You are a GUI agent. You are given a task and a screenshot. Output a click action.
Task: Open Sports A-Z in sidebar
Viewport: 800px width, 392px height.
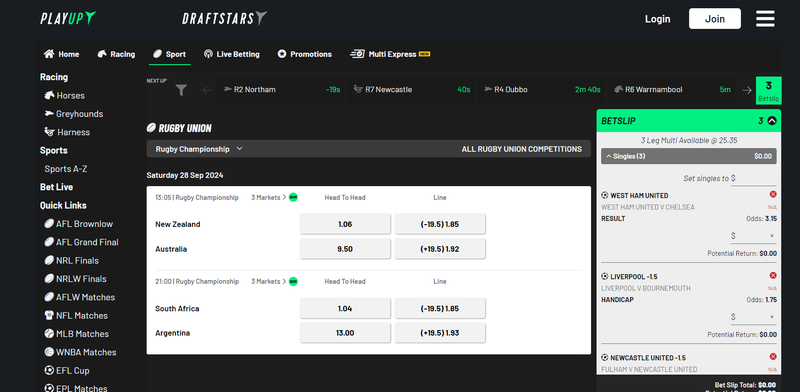coord(66,169)
